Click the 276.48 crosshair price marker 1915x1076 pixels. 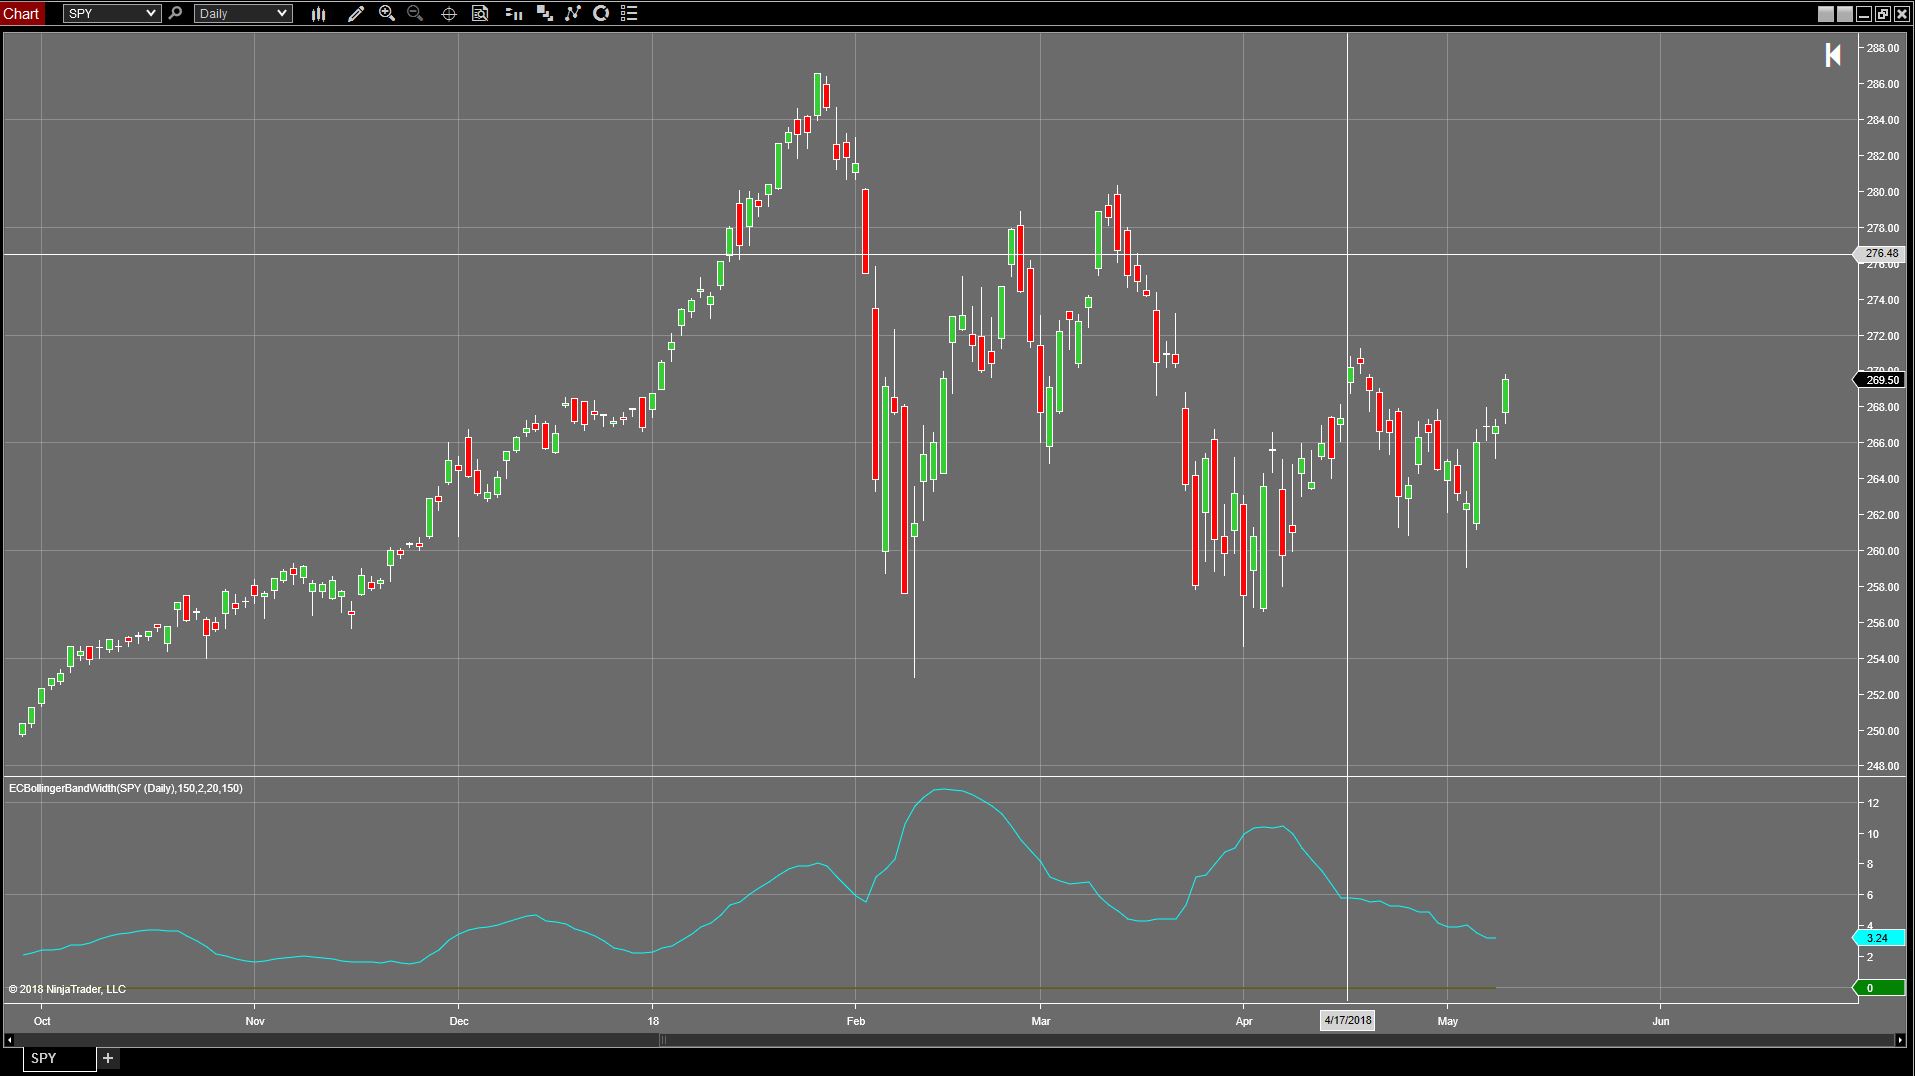pyautogui.click(x=1880, y=254)
